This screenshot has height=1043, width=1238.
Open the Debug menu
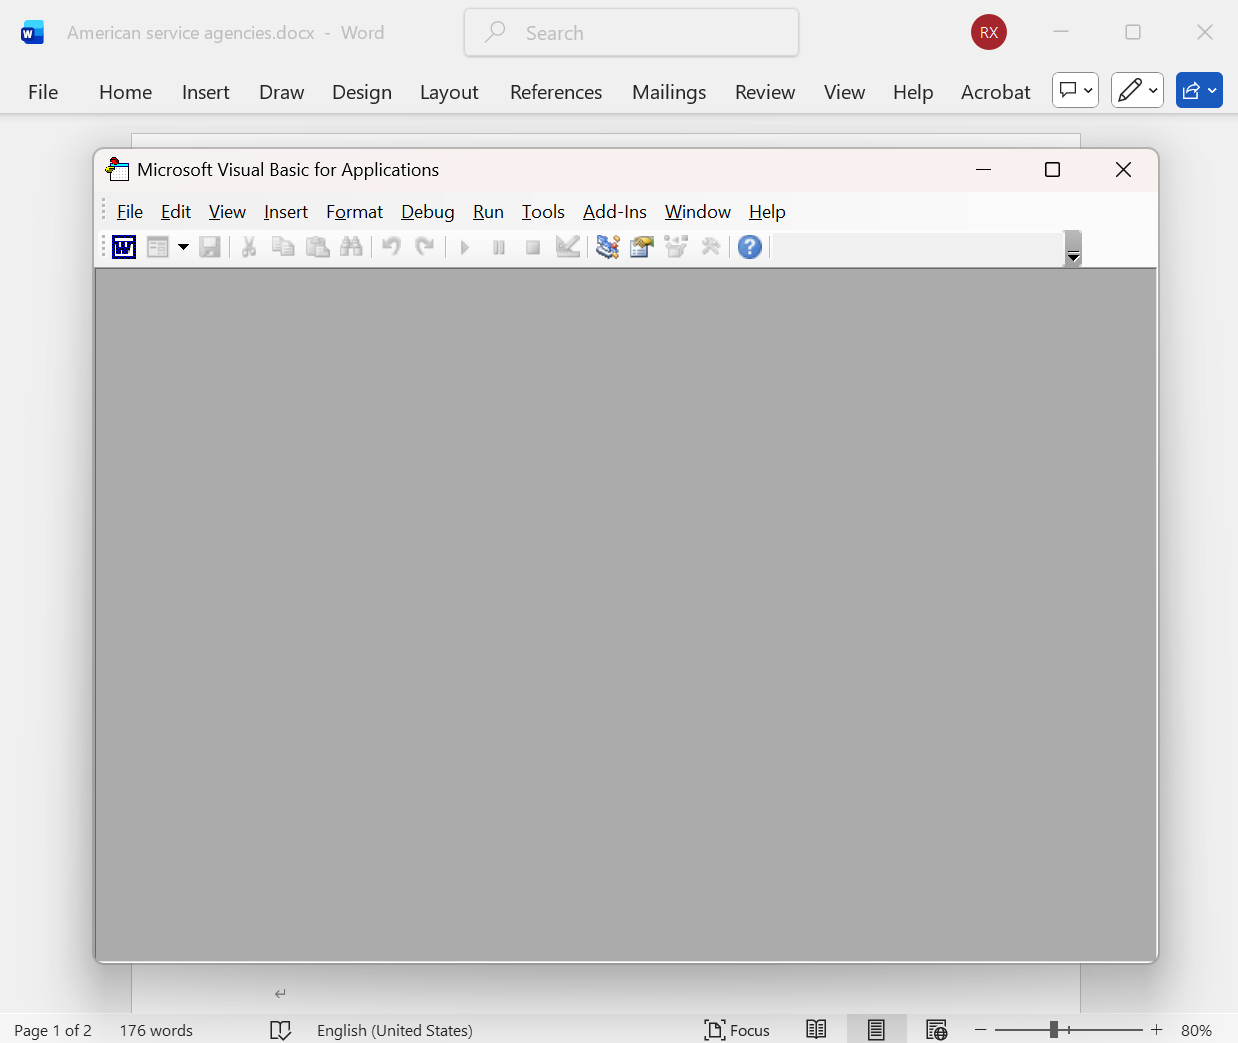click(x=427, y=212)
